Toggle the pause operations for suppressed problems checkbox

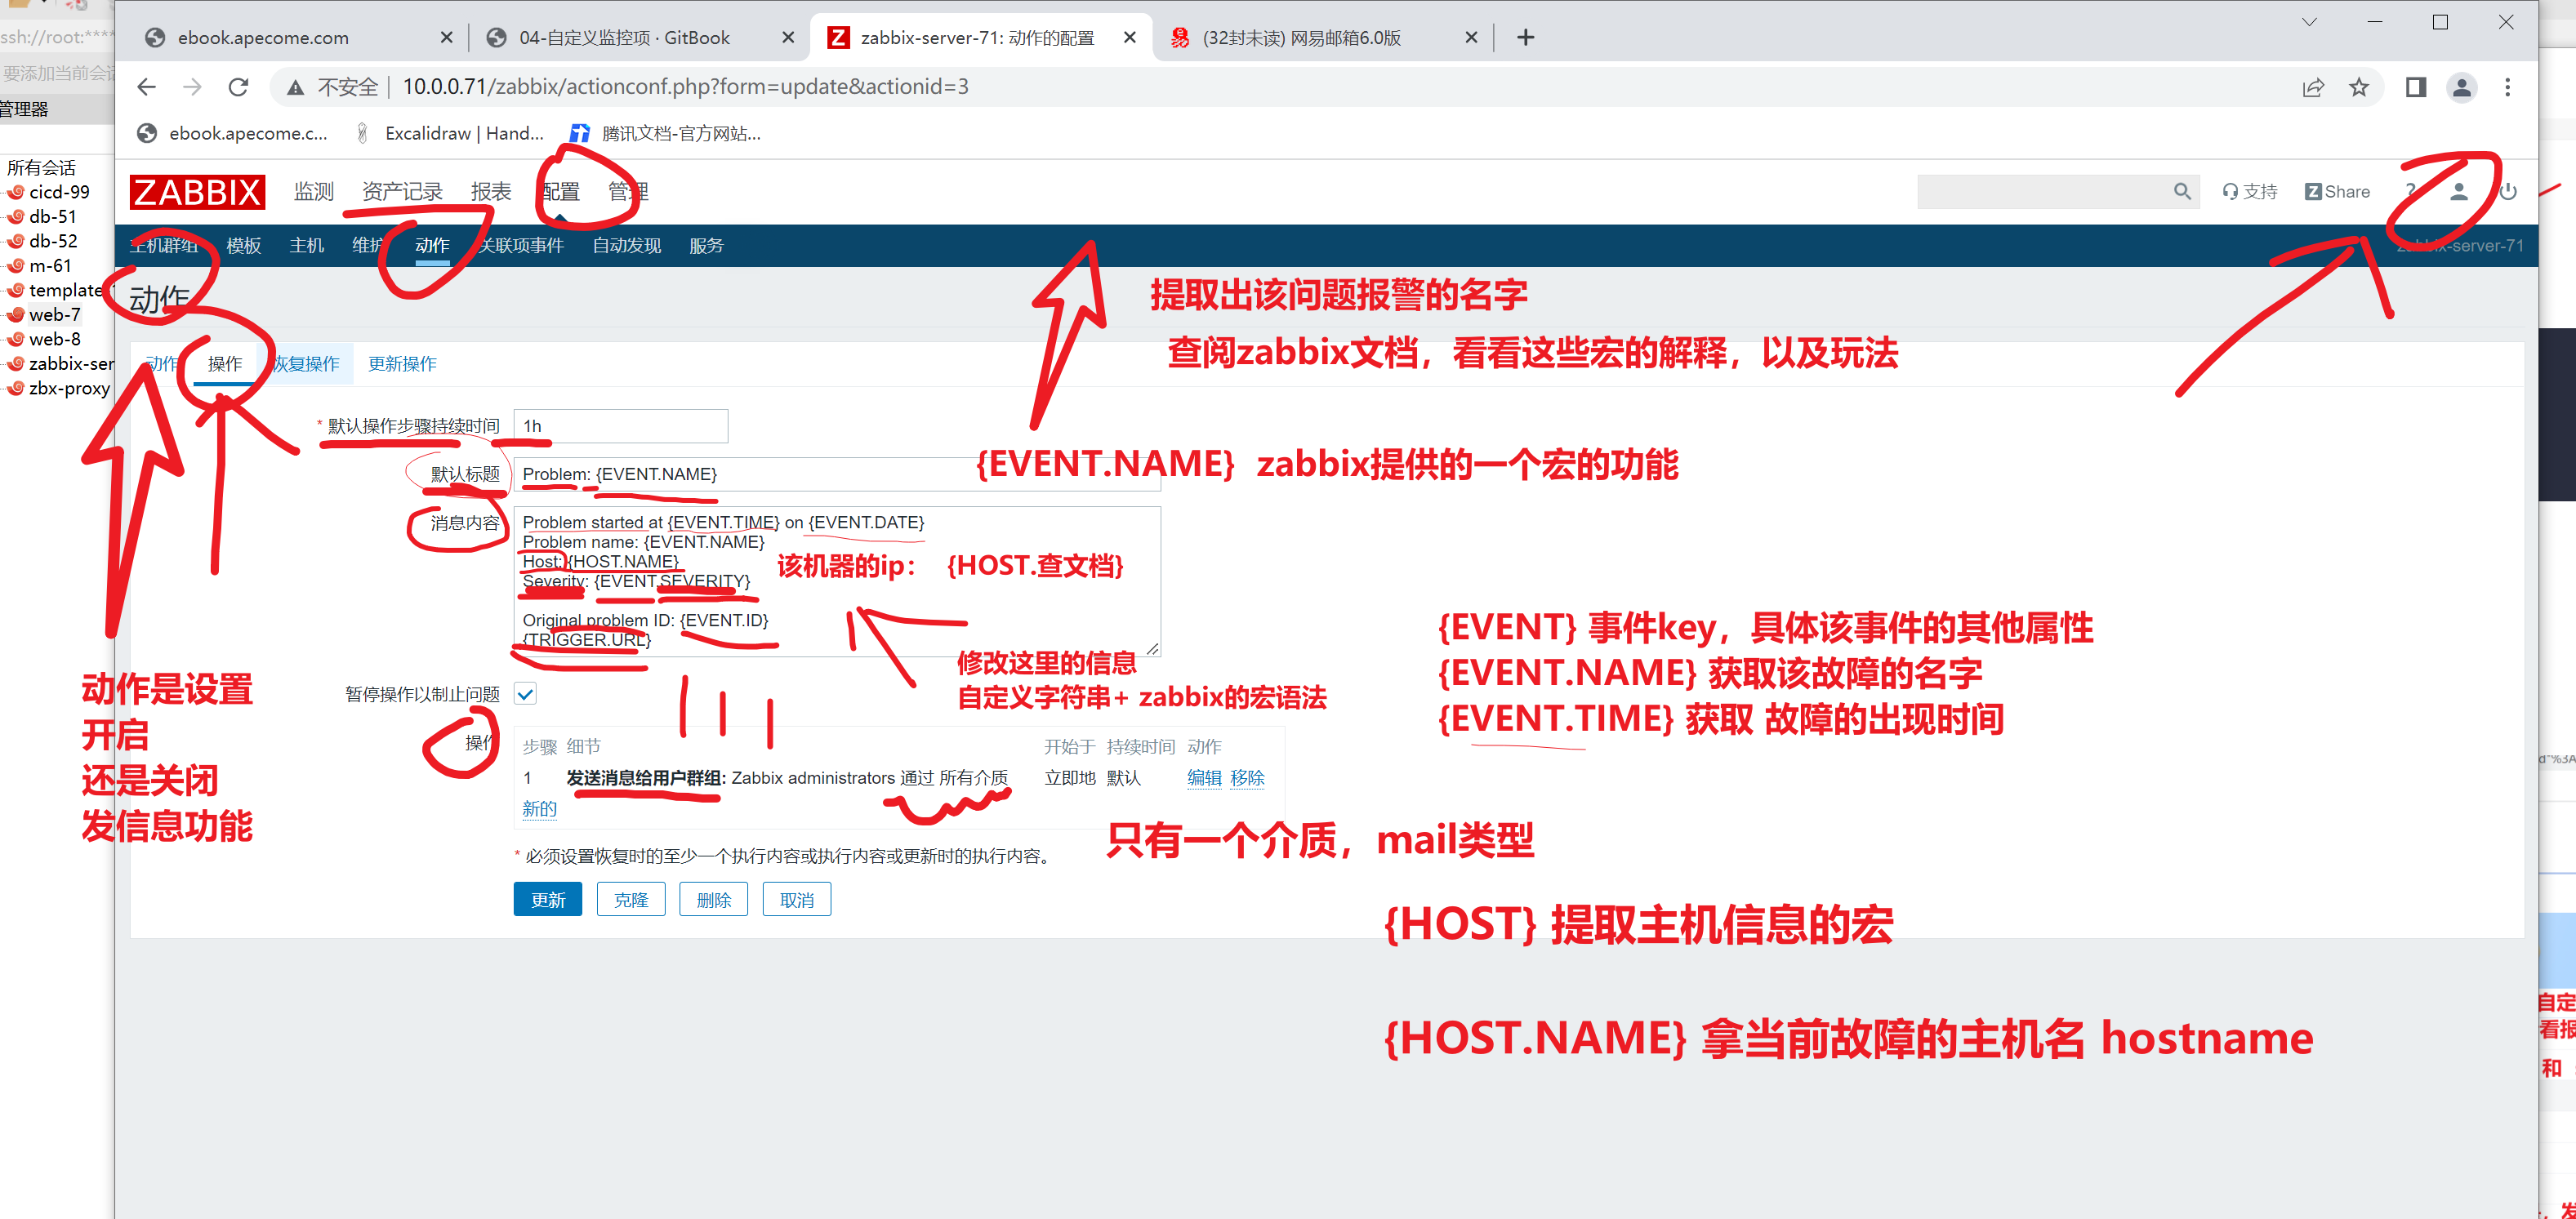coord(525,693)
